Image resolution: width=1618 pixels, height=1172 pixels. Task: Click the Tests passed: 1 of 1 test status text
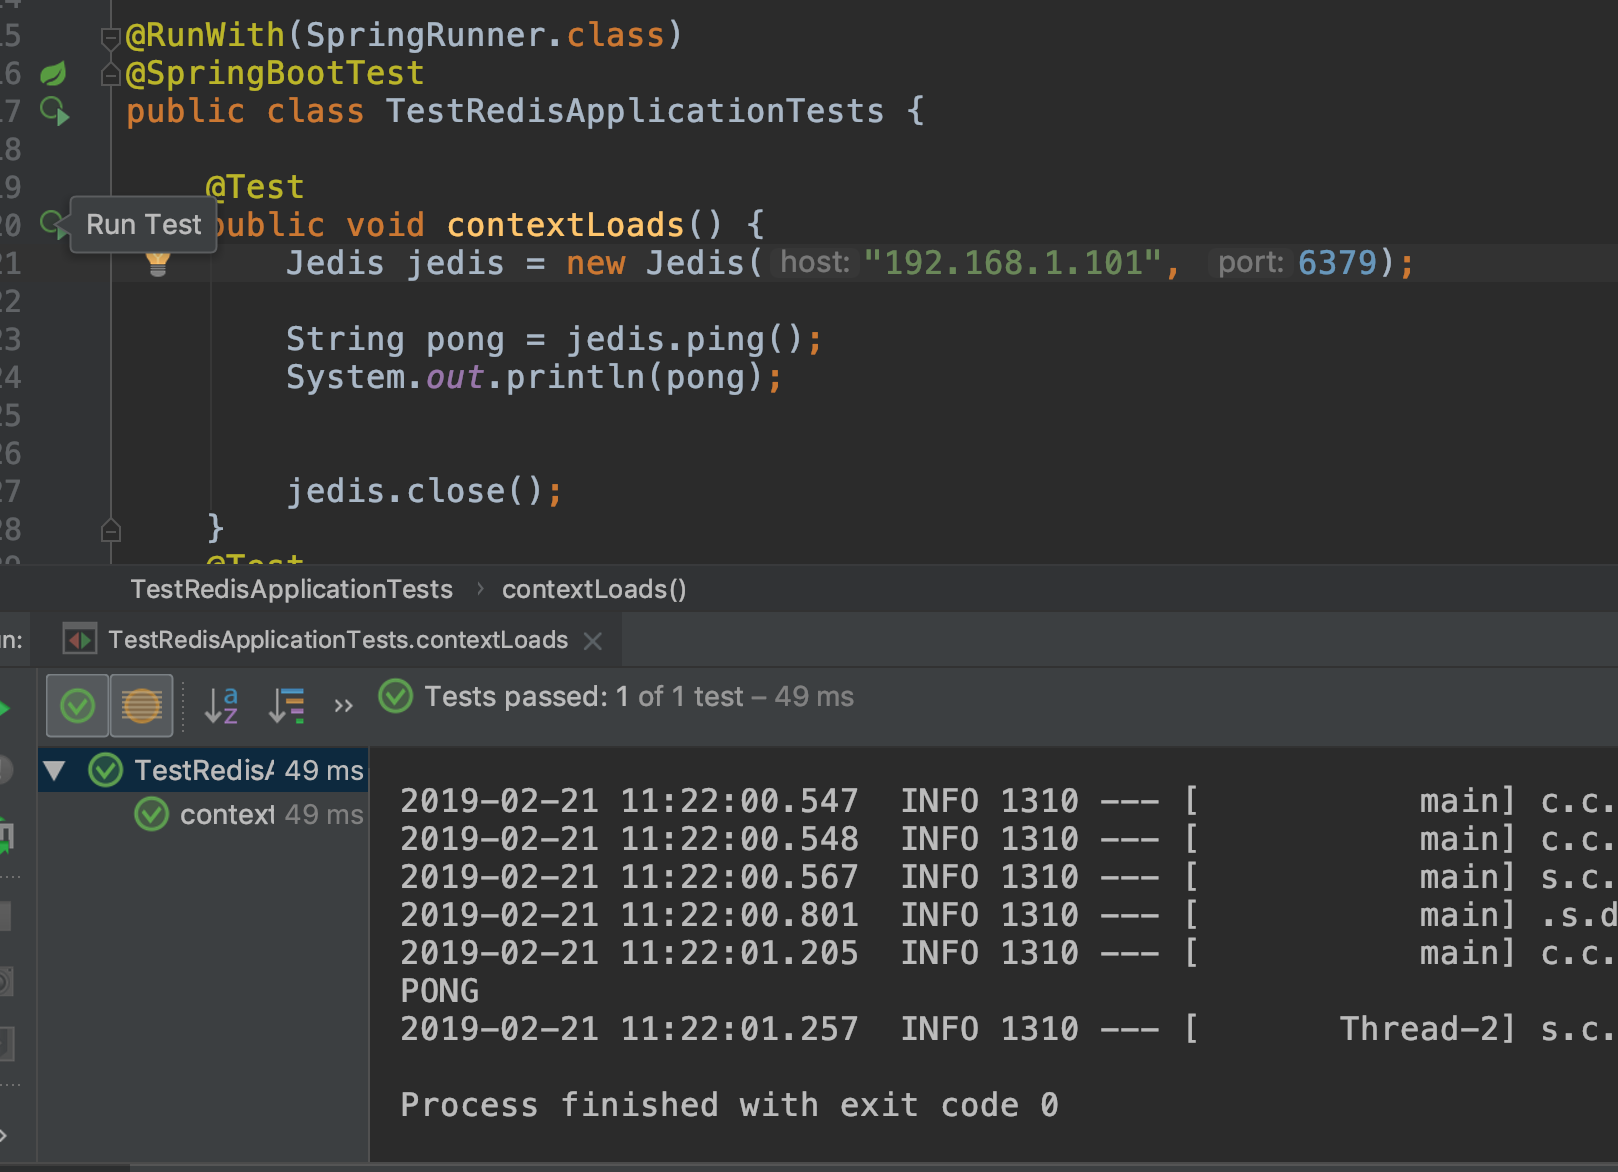[639, 697]
